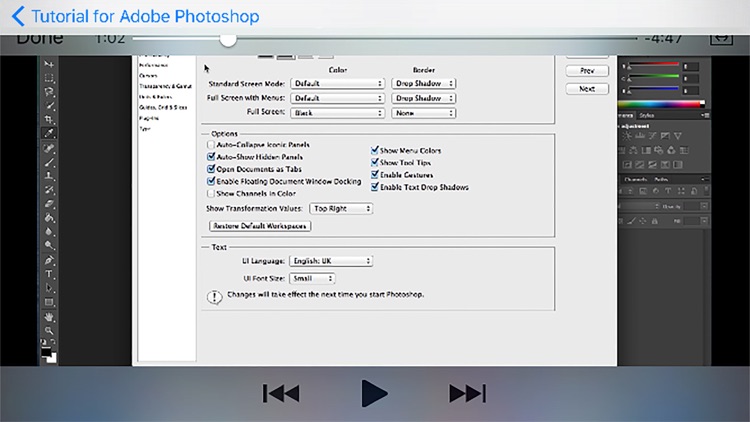
Task: Select the Rectangular Marquee tool
Action: pyautogui.click(x=49, y=78)
